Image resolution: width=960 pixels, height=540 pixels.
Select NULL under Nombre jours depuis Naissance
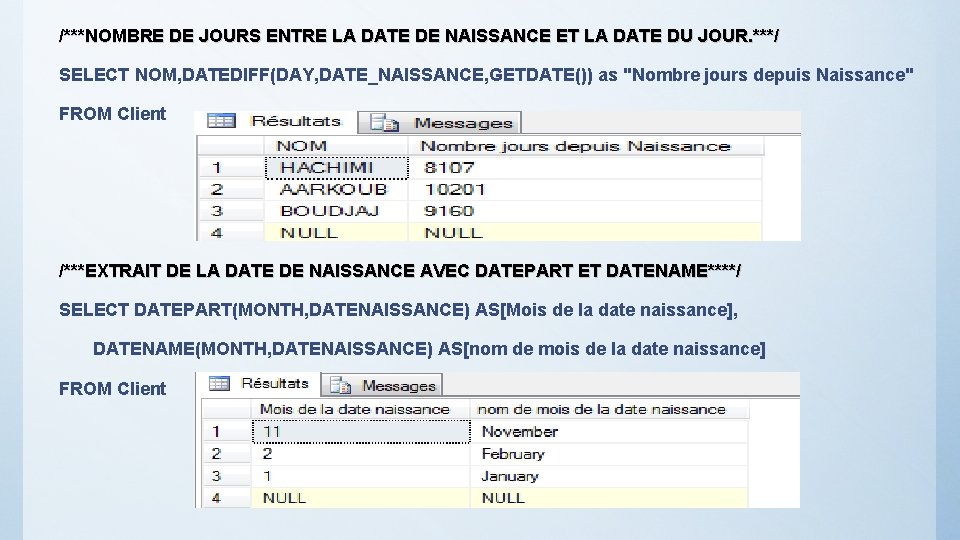click(x=585, y=232)
